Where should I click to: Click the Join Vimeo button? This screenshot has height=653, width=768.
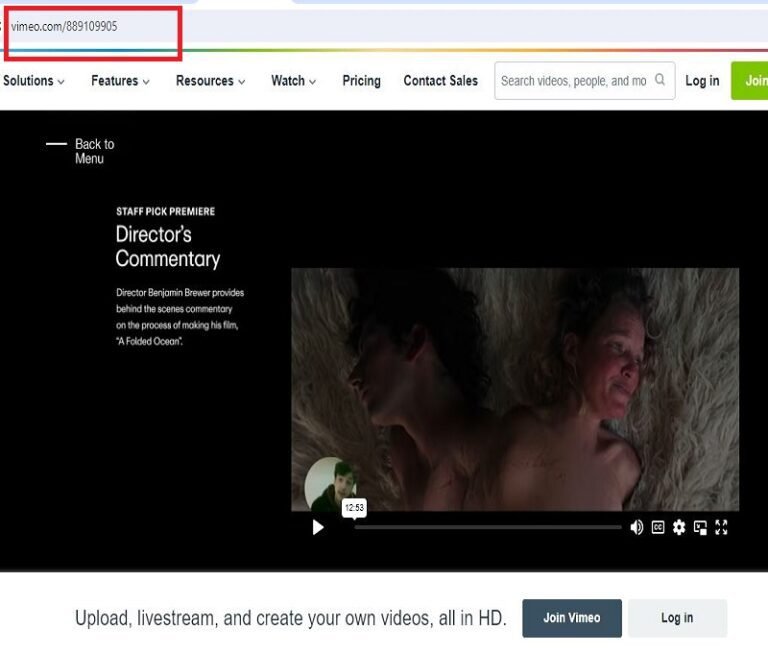572,618
